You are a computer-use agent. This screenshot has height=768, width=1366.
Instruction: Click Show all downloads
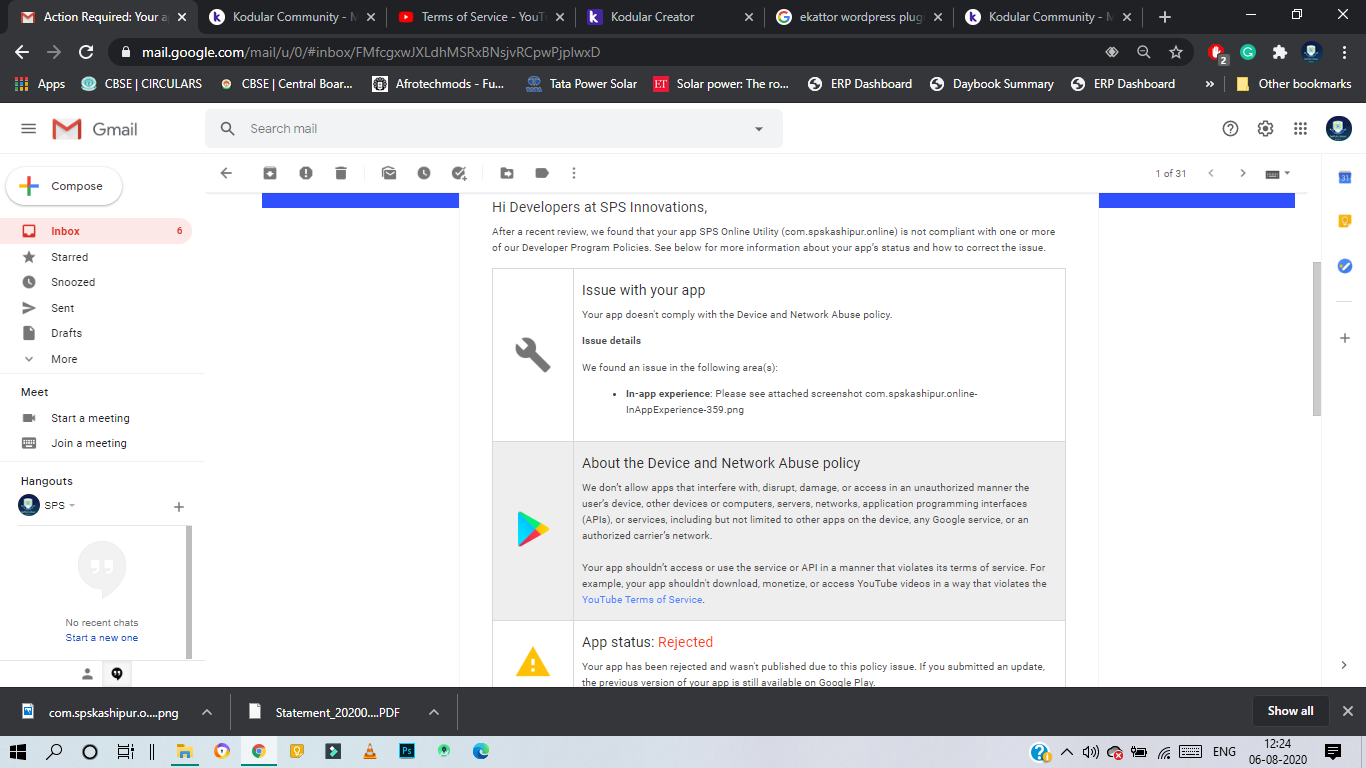click(x=1290, y=711)
